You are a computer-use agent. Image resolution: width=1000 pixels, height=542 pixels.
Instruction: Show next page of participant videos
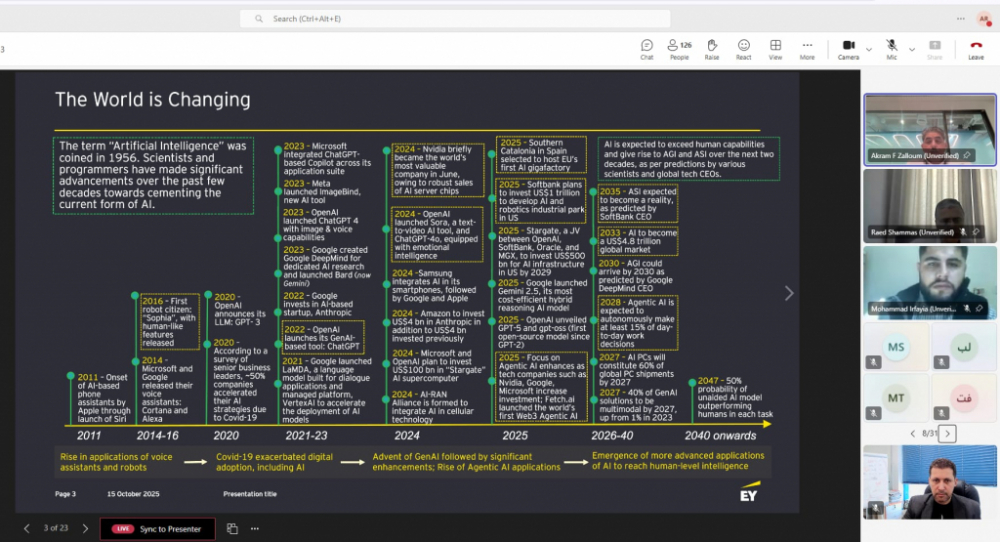point(948,433)
